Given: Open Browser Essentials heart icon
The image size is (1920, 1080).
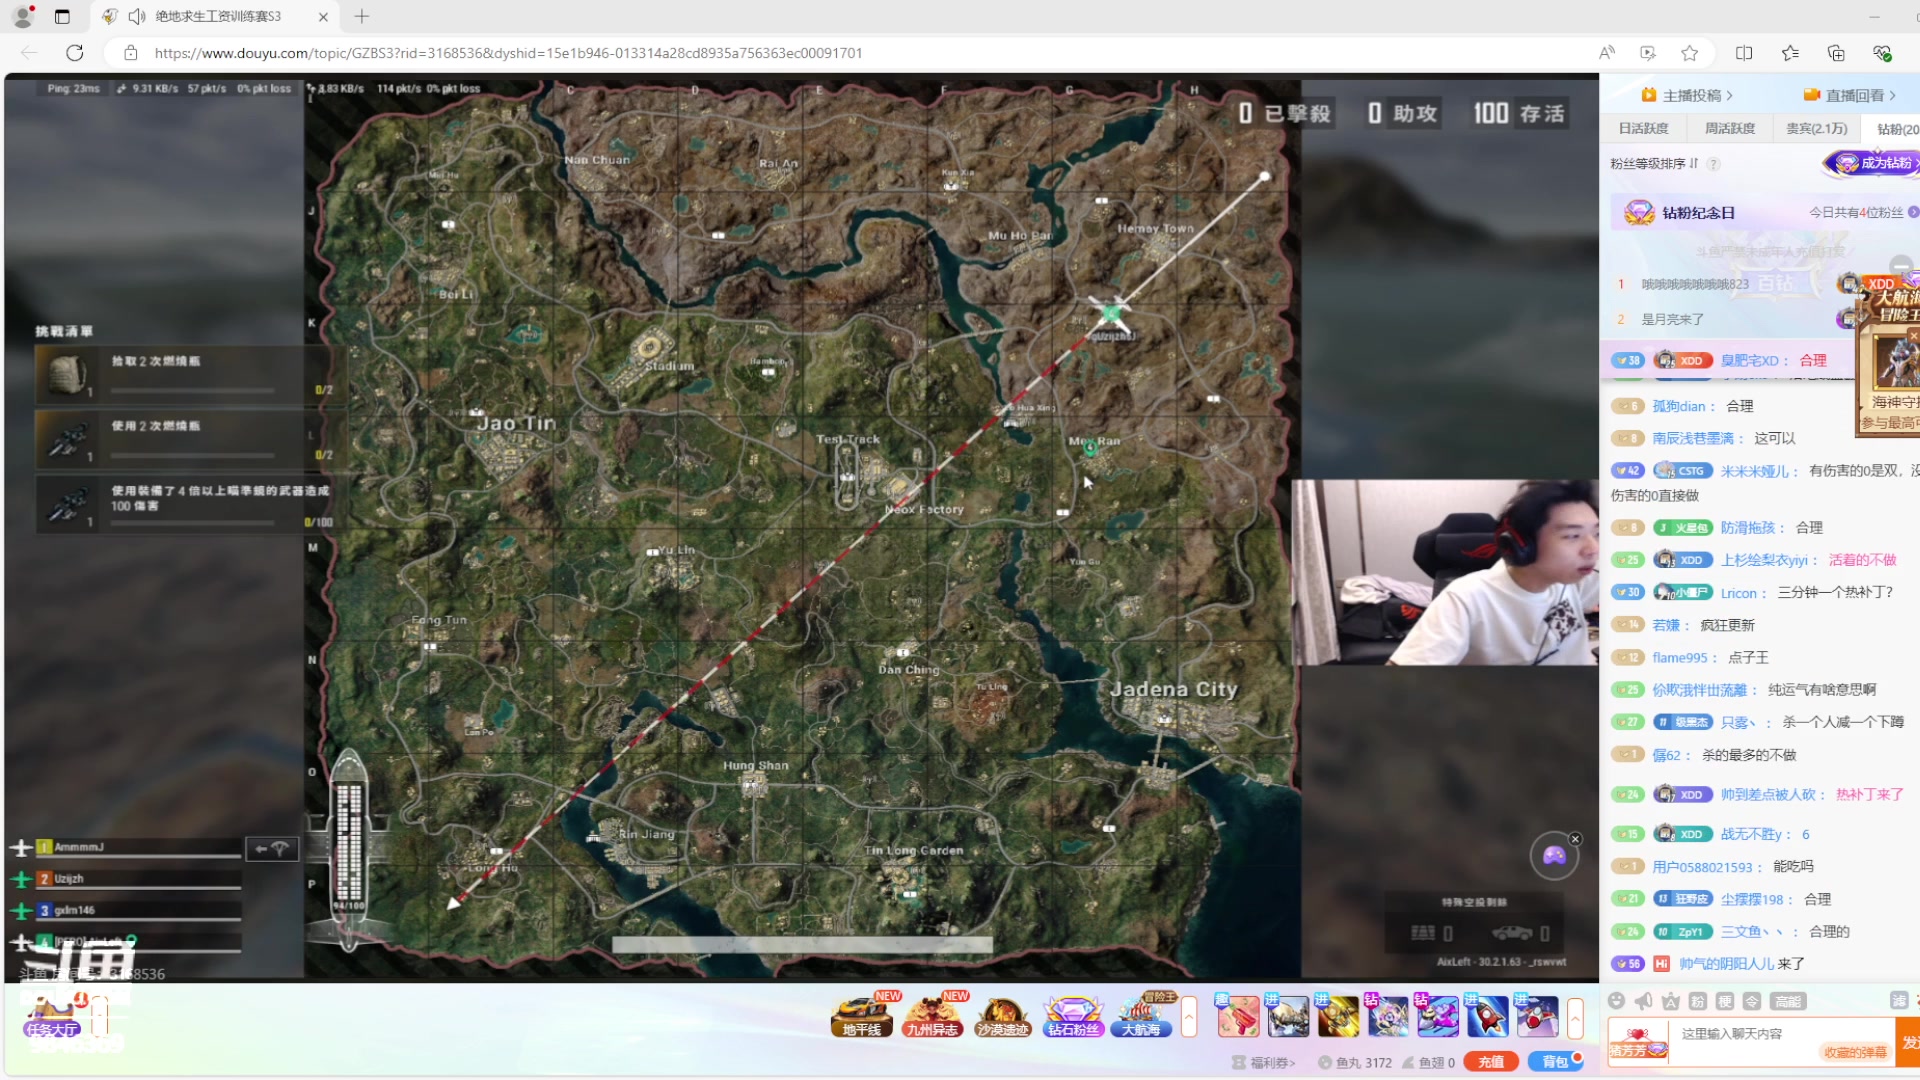Looking at the screenshot, I should click(1882, 53).
